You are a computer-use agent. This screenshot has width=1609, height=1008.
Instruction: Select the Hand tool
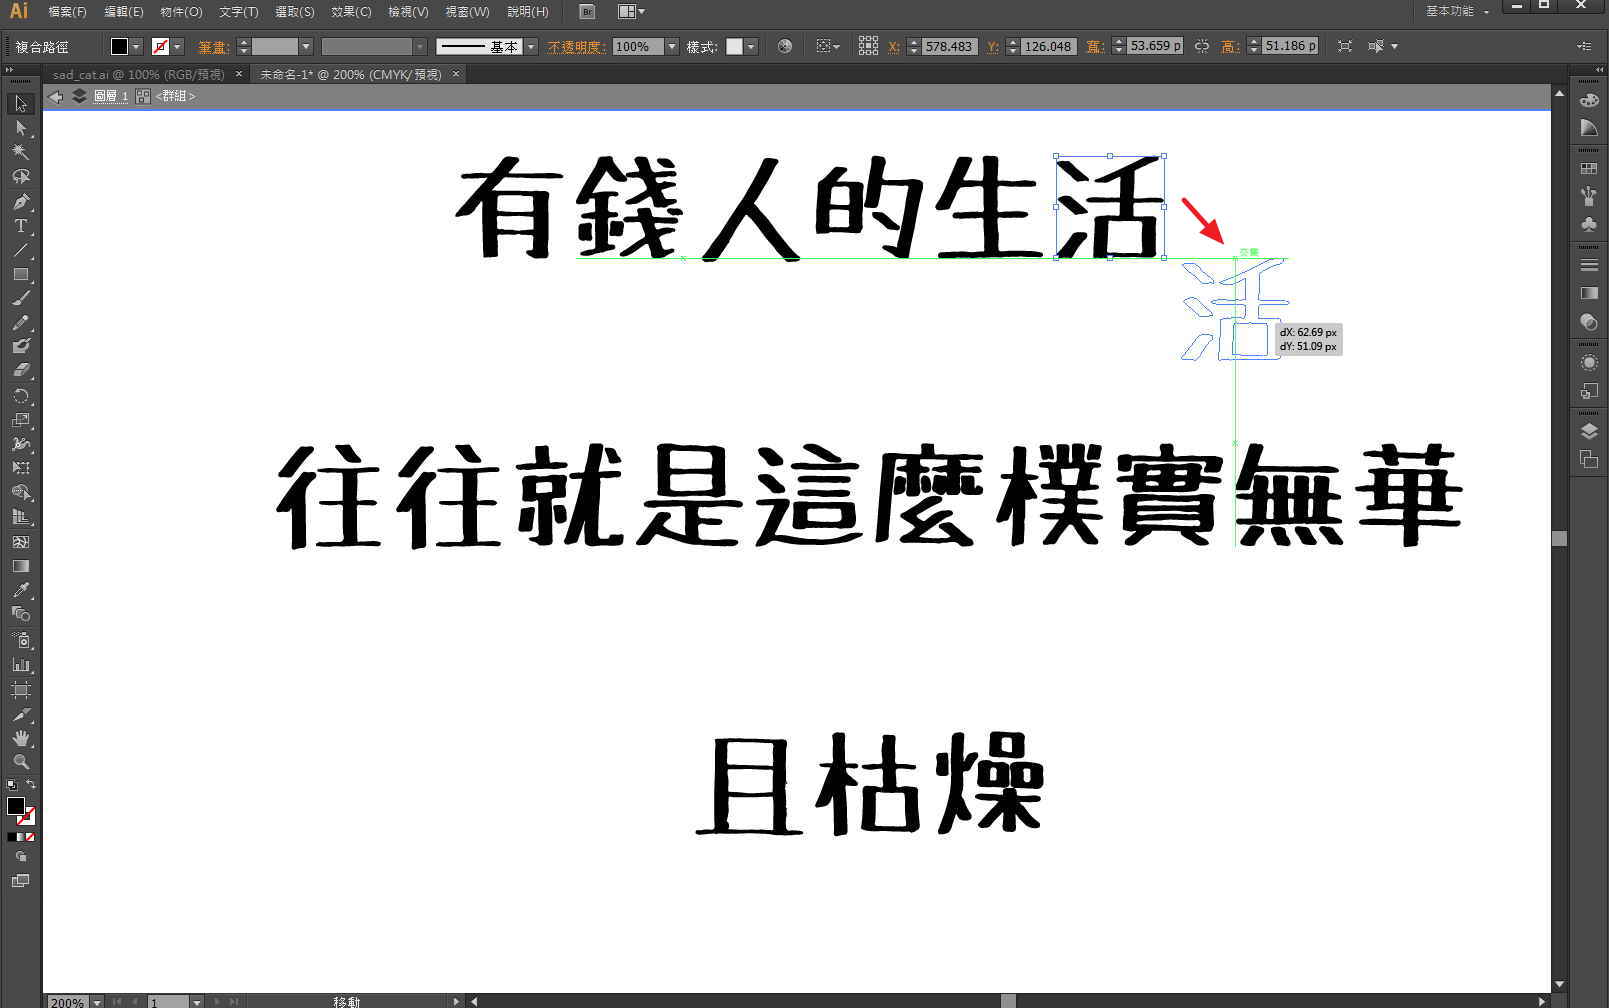pos(21,738)
